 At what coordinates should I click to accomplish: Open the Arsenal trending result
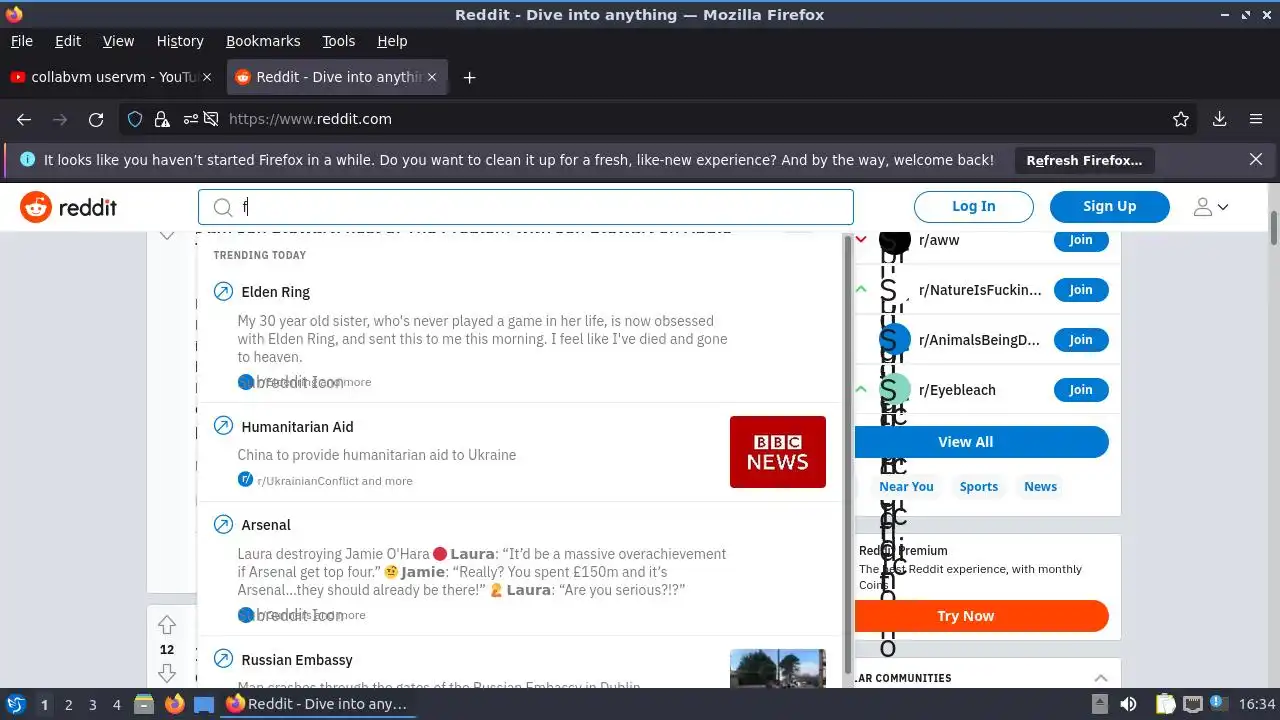pyautogui.click(x=520, y=569)
